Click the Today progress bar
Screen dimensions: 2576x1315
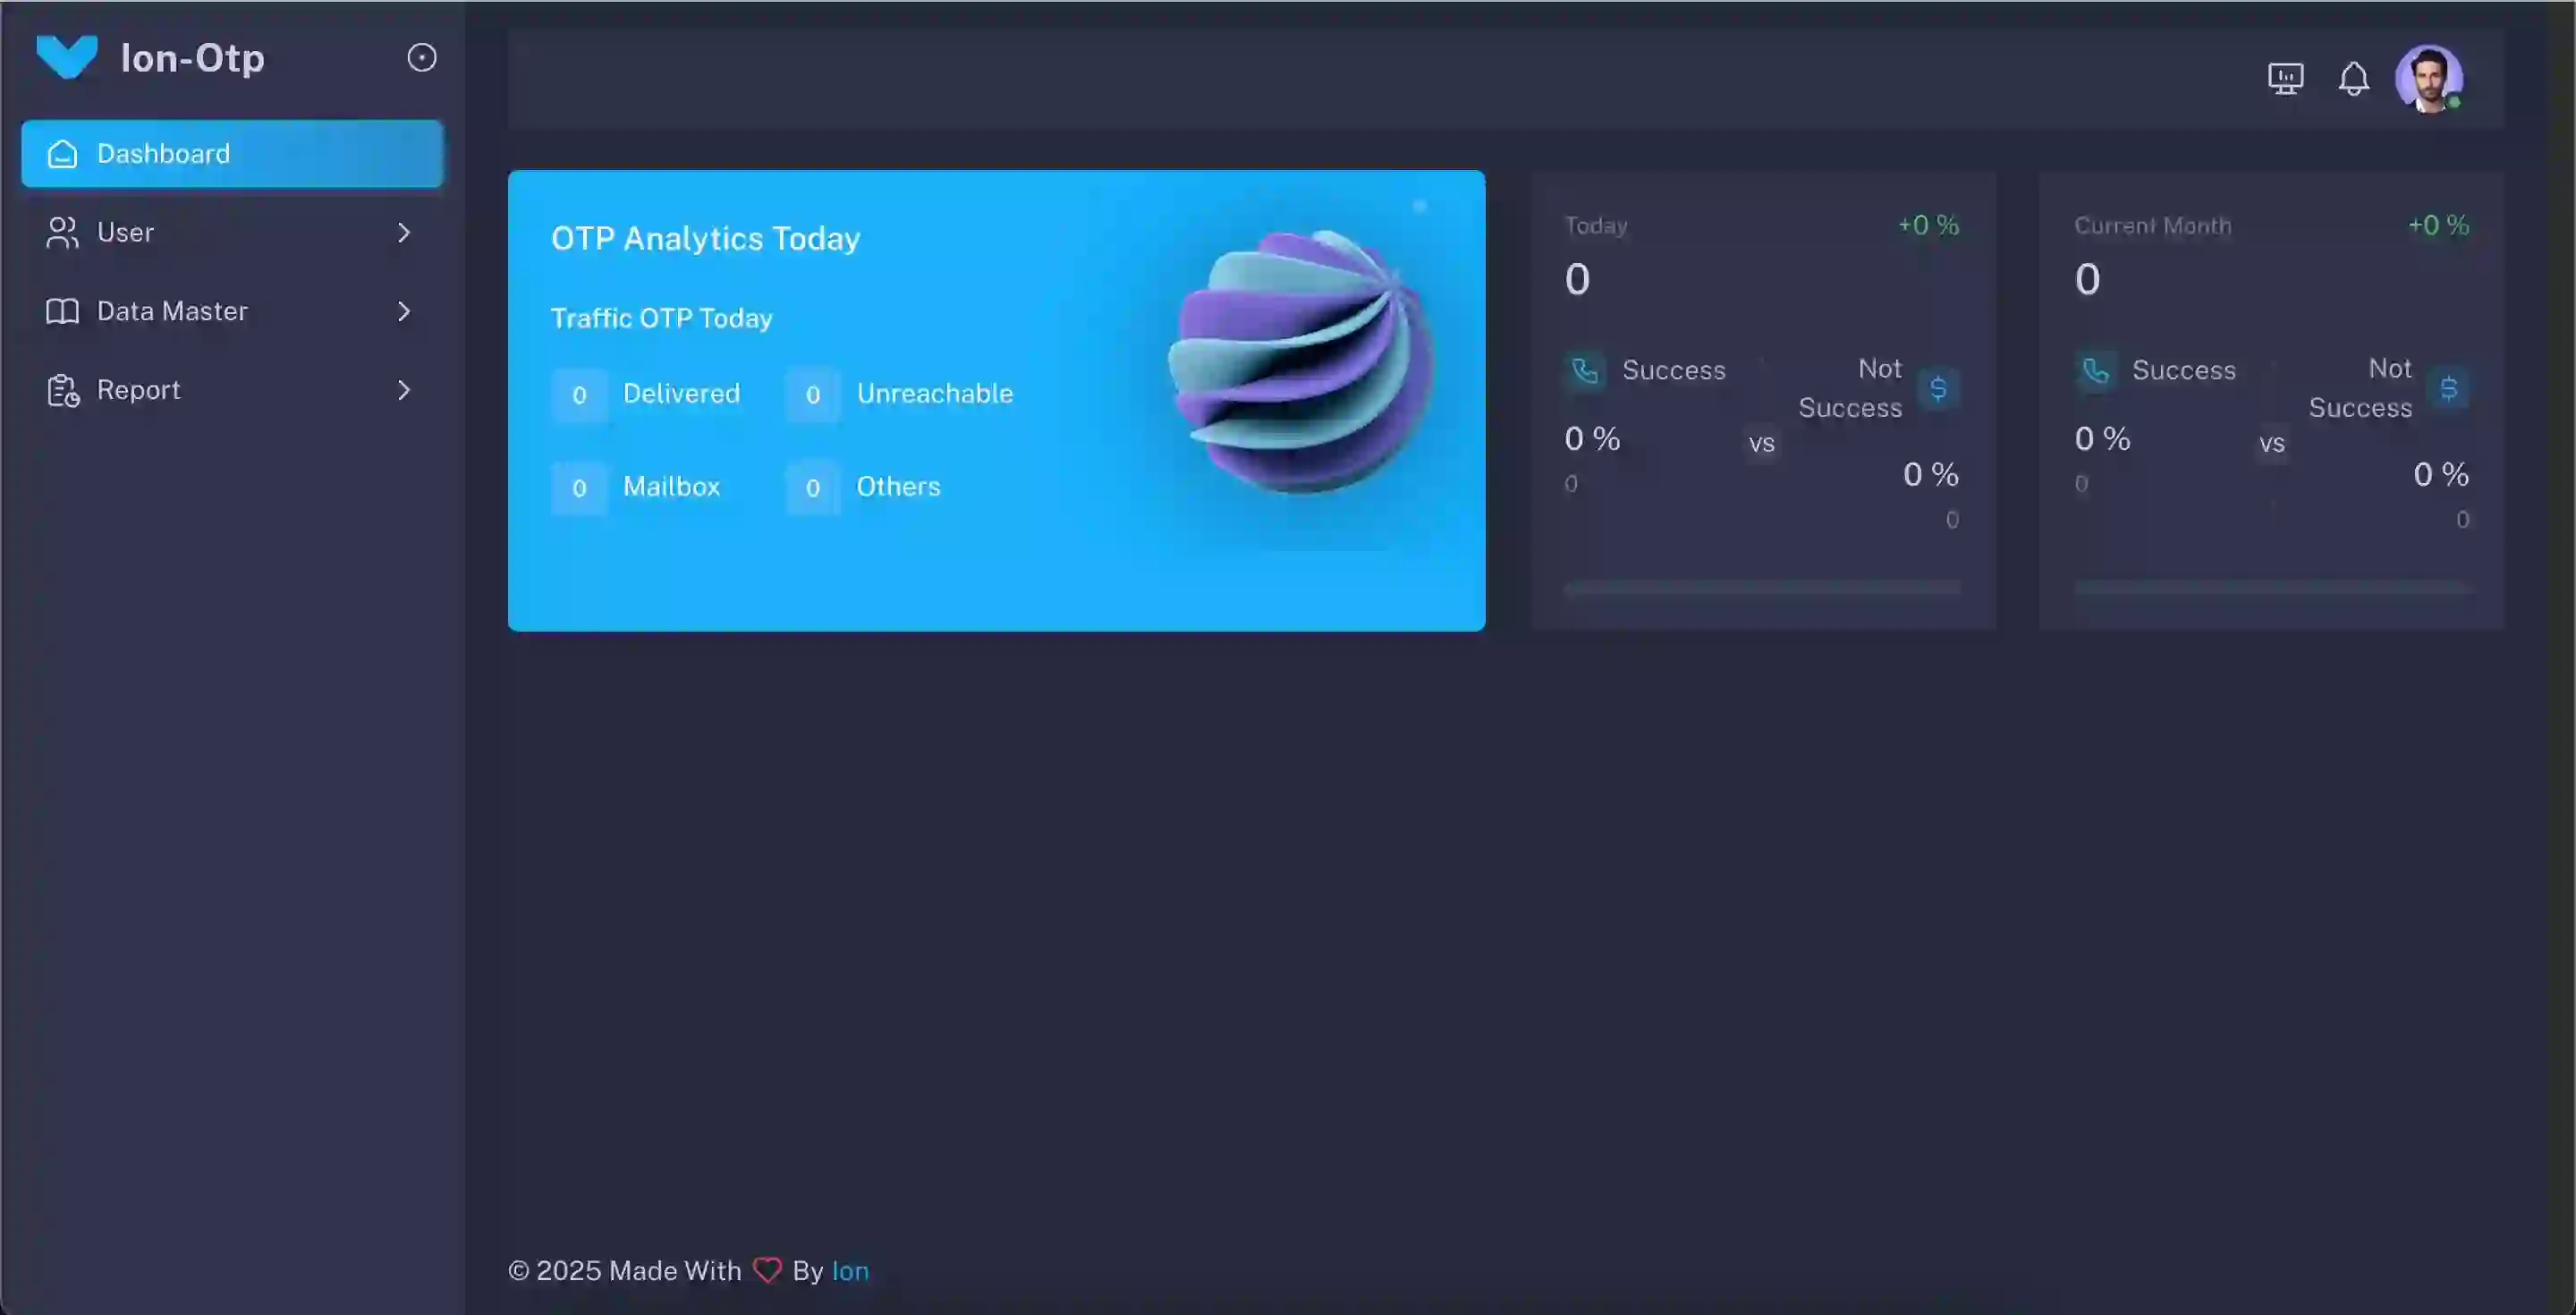coord(1762,588)
